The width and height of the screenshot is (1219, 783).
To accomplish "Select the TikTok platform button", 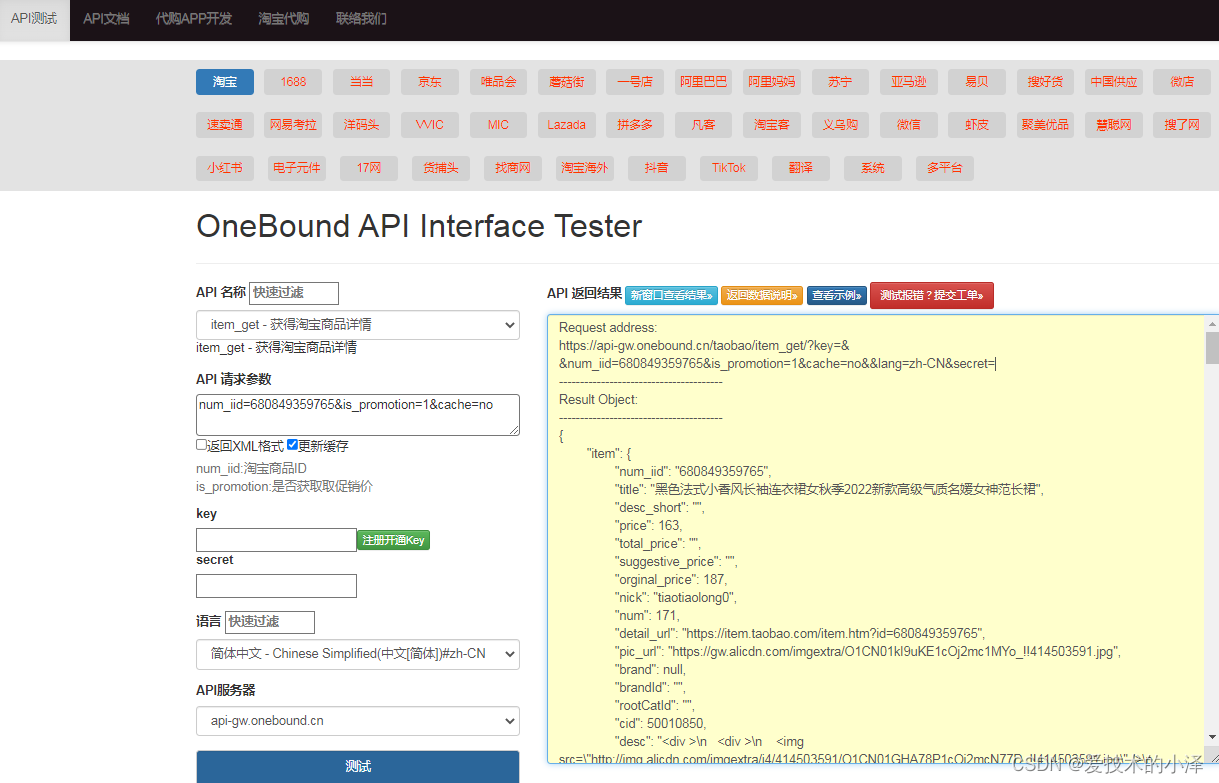I will 729,168.
